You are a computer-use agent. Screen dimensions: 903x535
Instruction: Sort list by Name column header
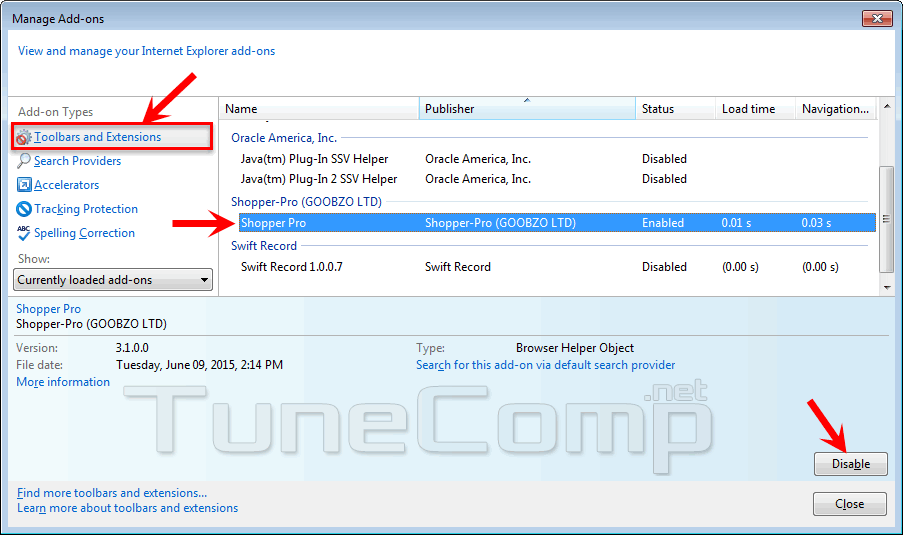click(319, 109)
